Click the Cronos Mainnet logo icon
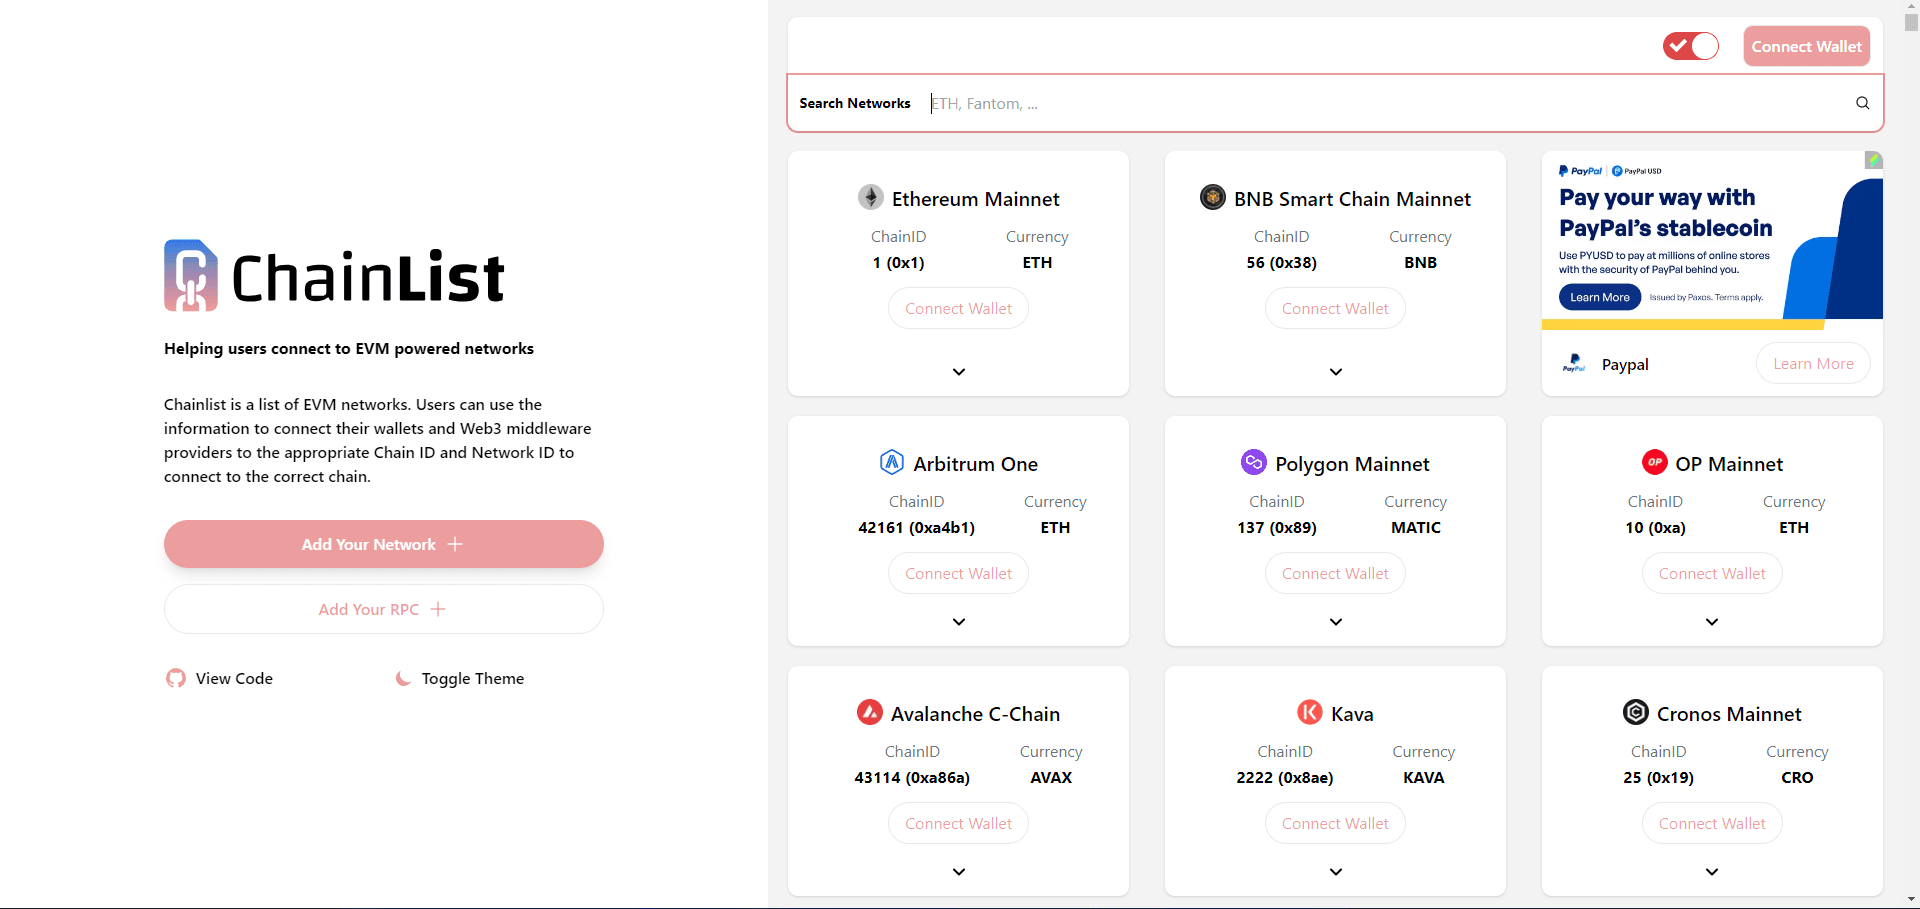This screenshot has width=1920, height=909. pyautogui.click(x=1636, y=712)
